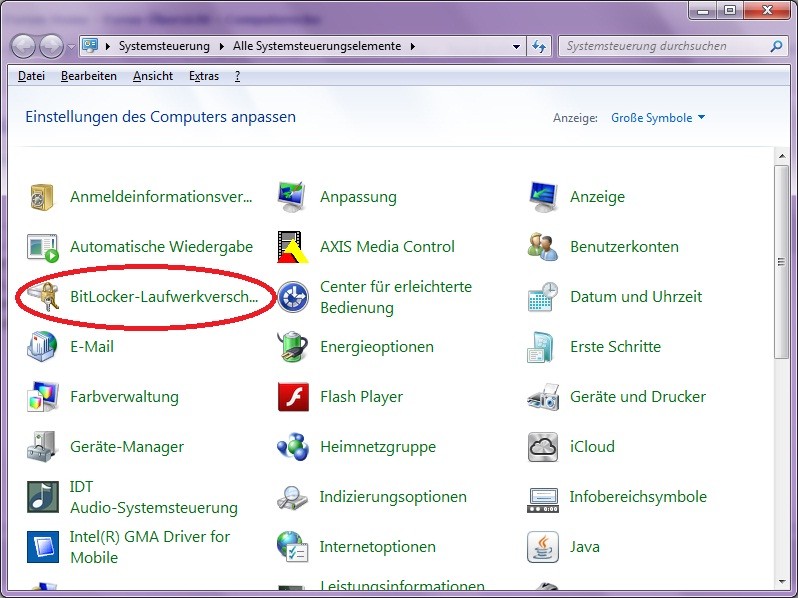This screenshot has width=798, height=598.
Task: Open the Internetoptionen link
Action: 377,547
